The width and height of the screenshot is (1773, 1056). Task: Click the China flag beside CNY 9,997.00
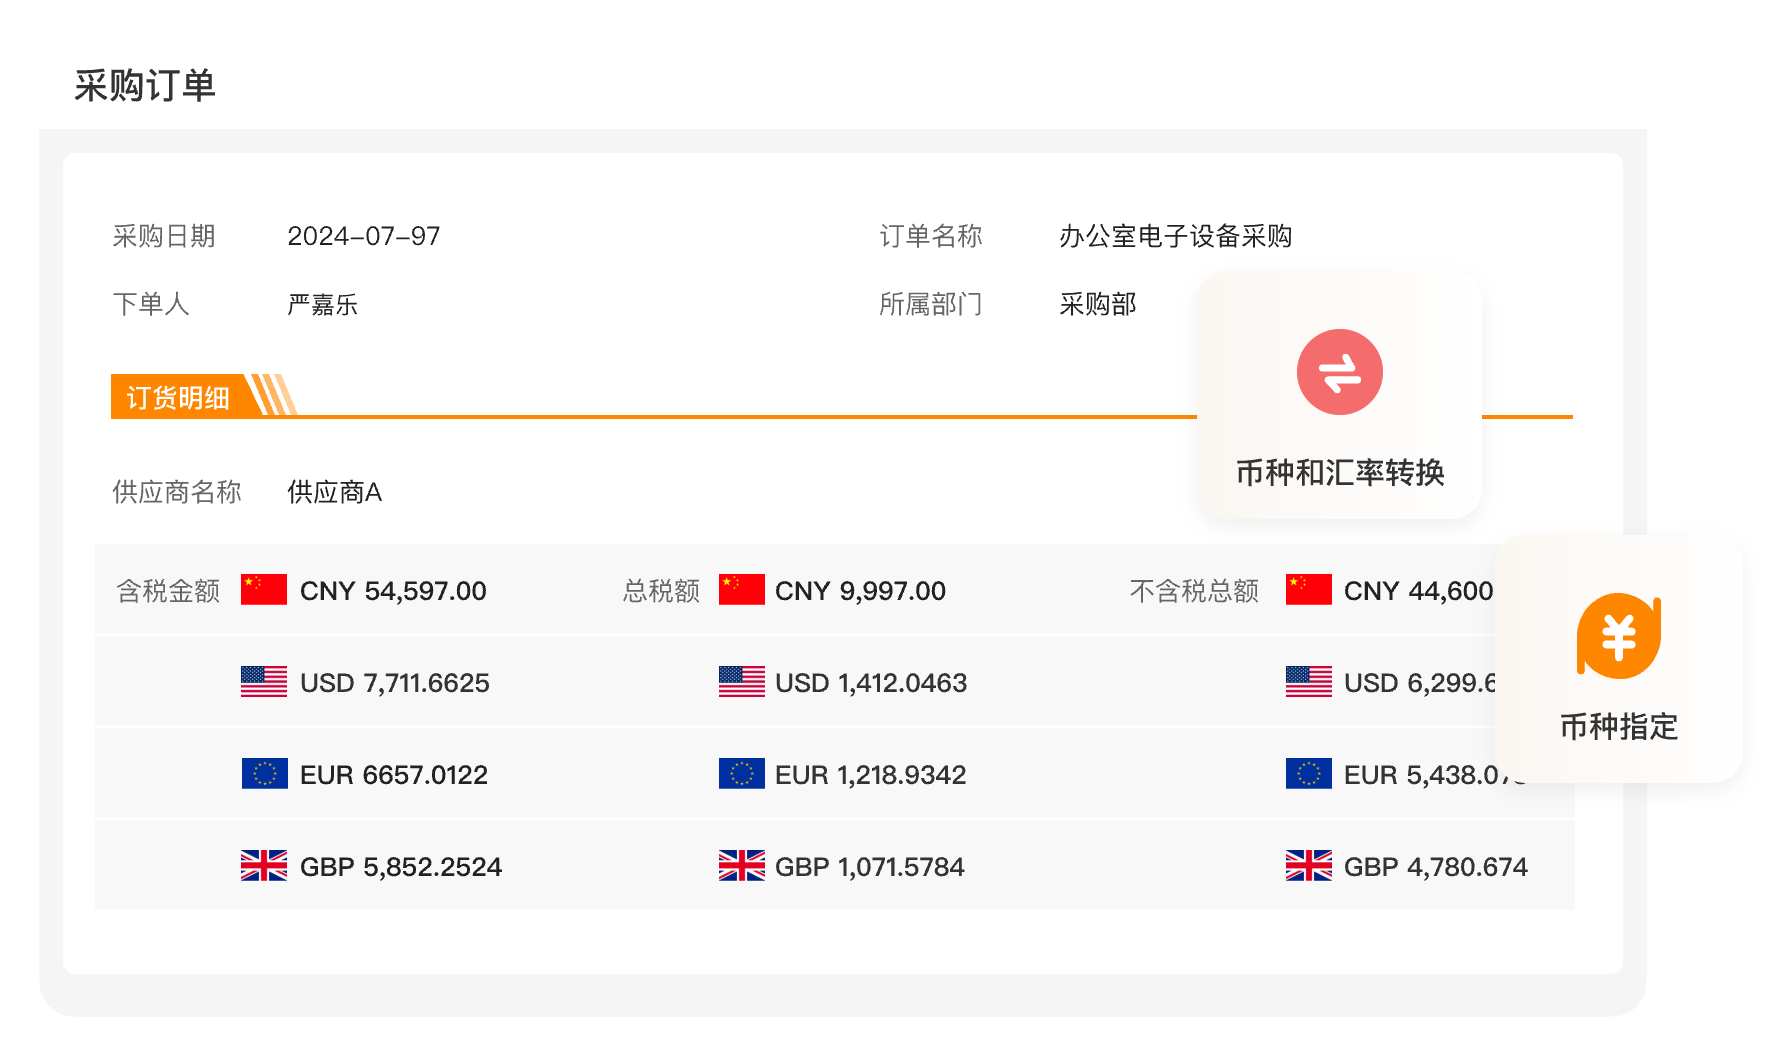pyautogui.click(x=741, y=590)
